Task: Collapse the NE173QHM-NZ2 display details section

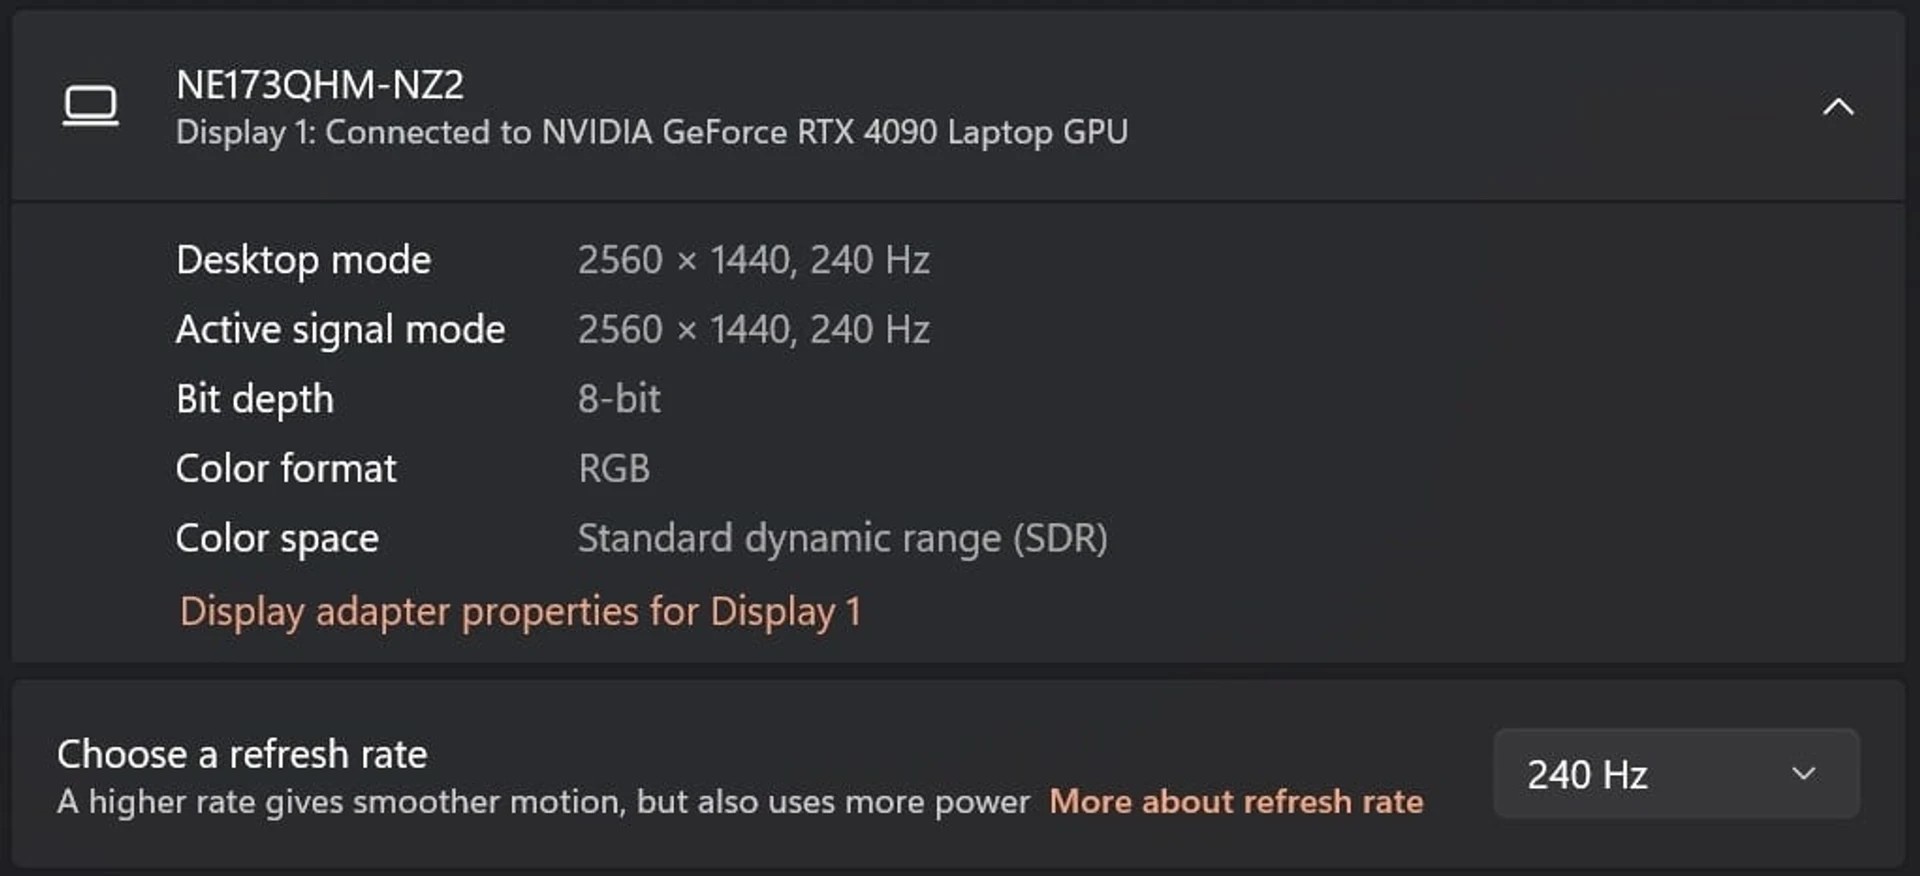Action: [1839, 107]
